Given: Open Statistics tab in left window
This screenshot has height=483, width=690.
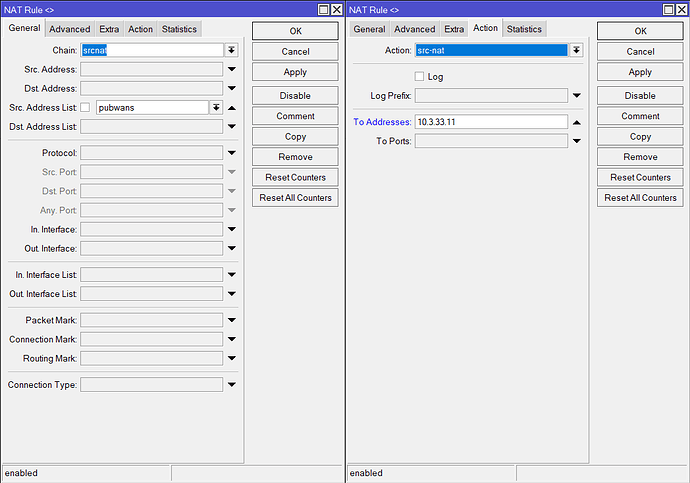Looking at the screenshot, I should click(179, 29).
